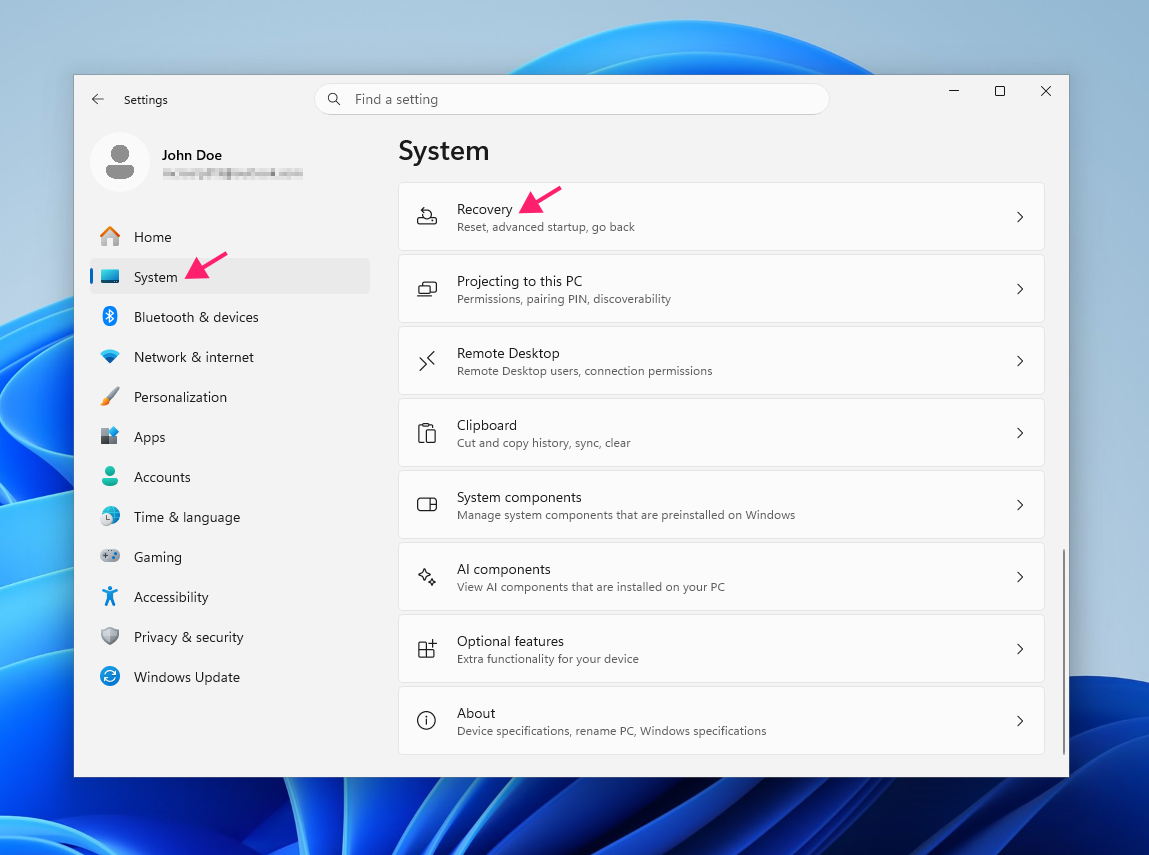Click 'Manage system components' description text
1149x855 pixels.
pyautogui.click(x=626, y=515)
